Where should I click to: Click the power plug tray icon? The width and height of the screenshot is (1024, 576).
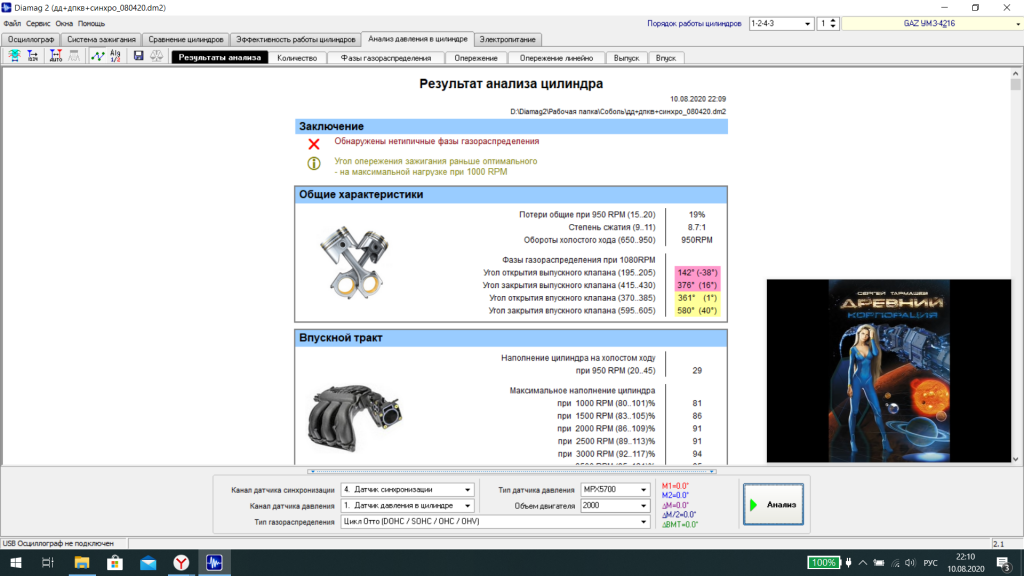click(x=848, y=562)
